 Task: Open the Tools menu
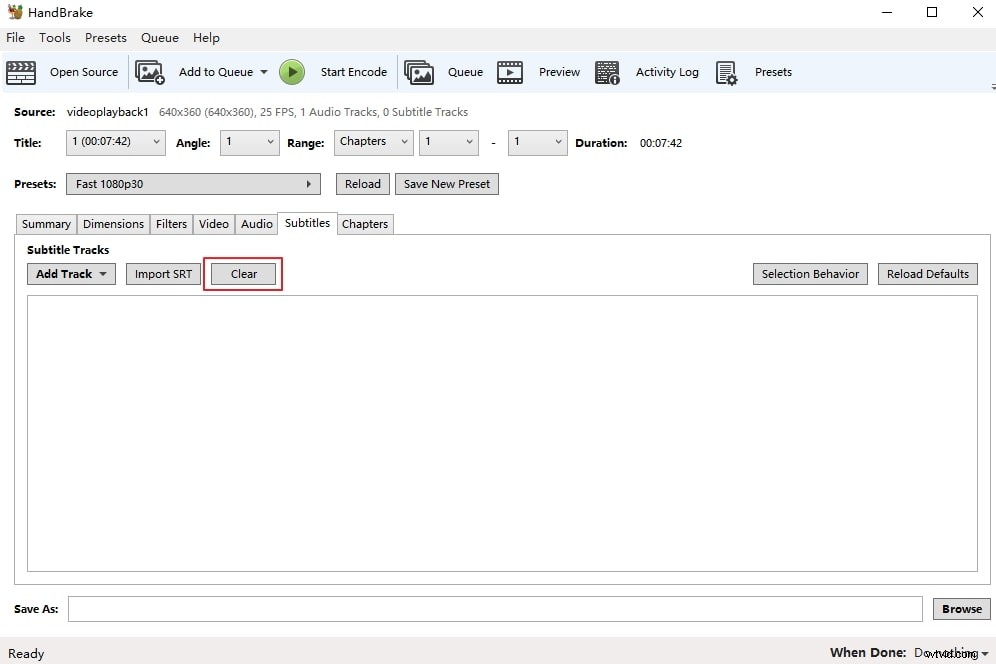54,37
